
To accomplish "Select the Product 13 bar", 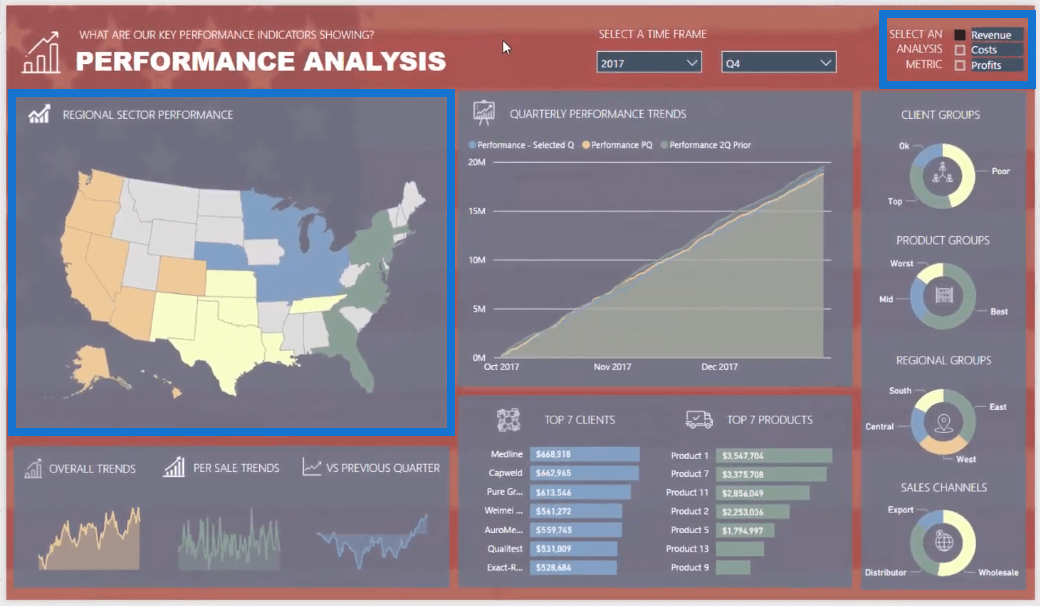I will pos(740,549).
